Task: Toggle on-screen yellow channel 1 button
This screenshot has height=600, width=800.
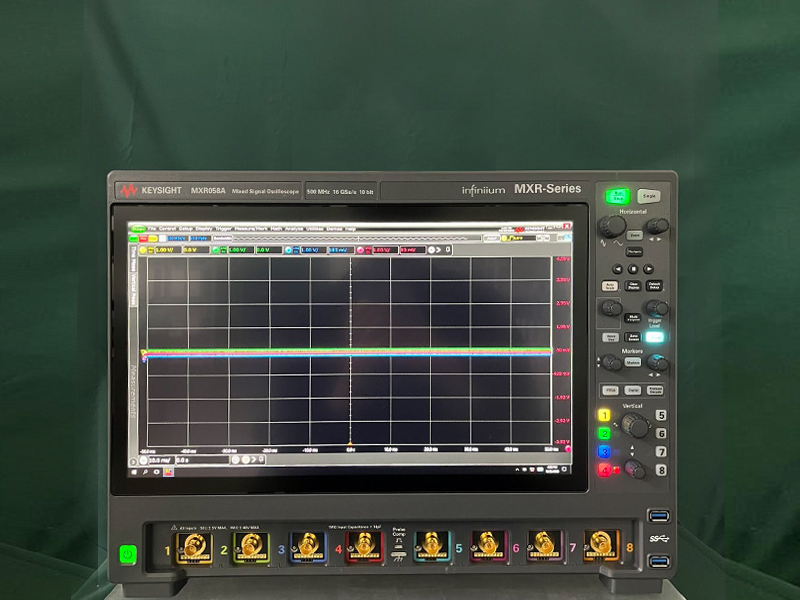Action: point(144,250)
